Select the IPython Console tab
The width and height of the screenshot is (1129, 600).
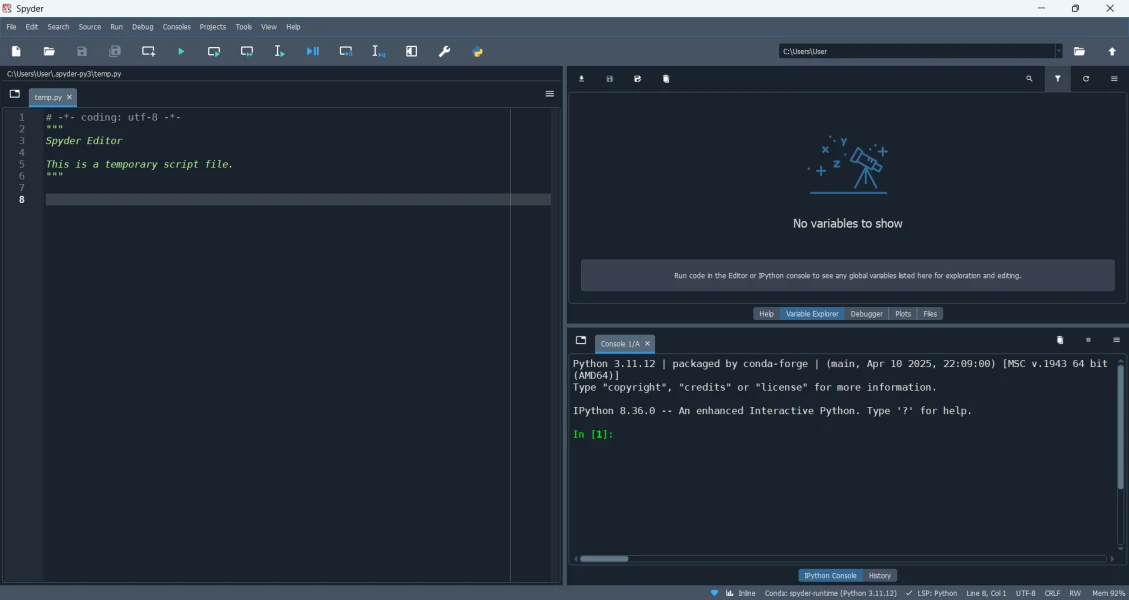[830, 576]
